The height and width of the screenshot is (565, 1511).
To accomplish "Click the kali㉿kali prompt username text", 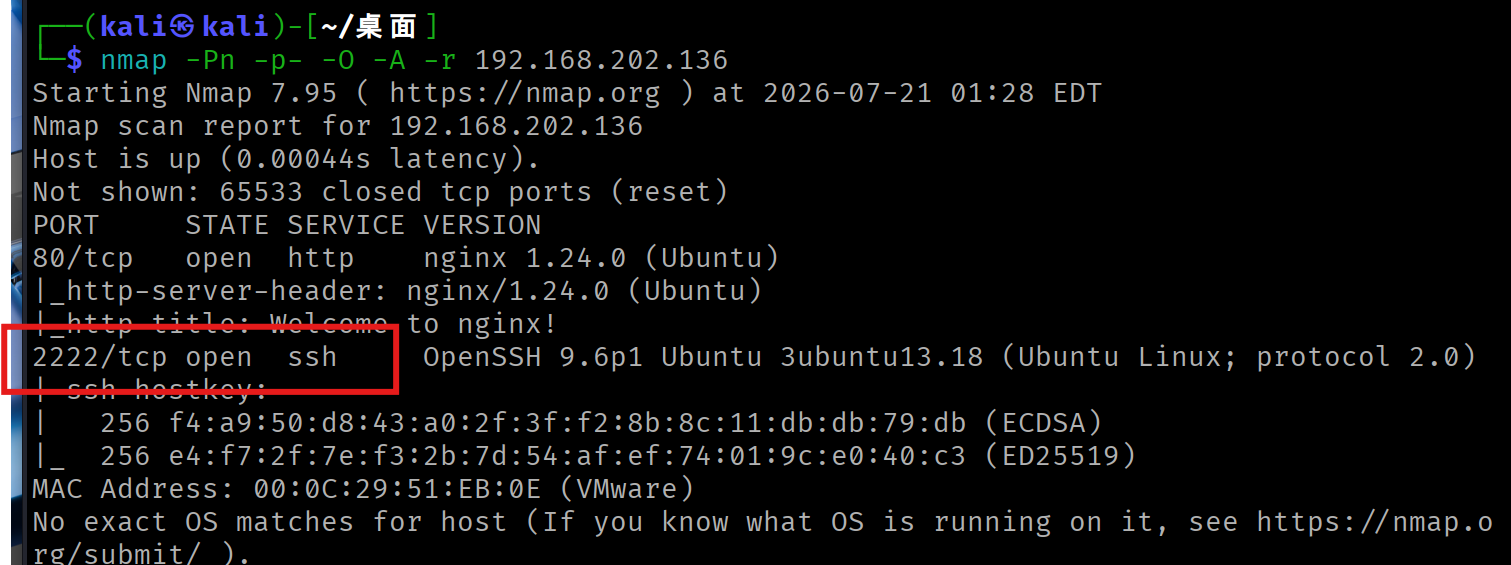I will (x=186, y=27).
